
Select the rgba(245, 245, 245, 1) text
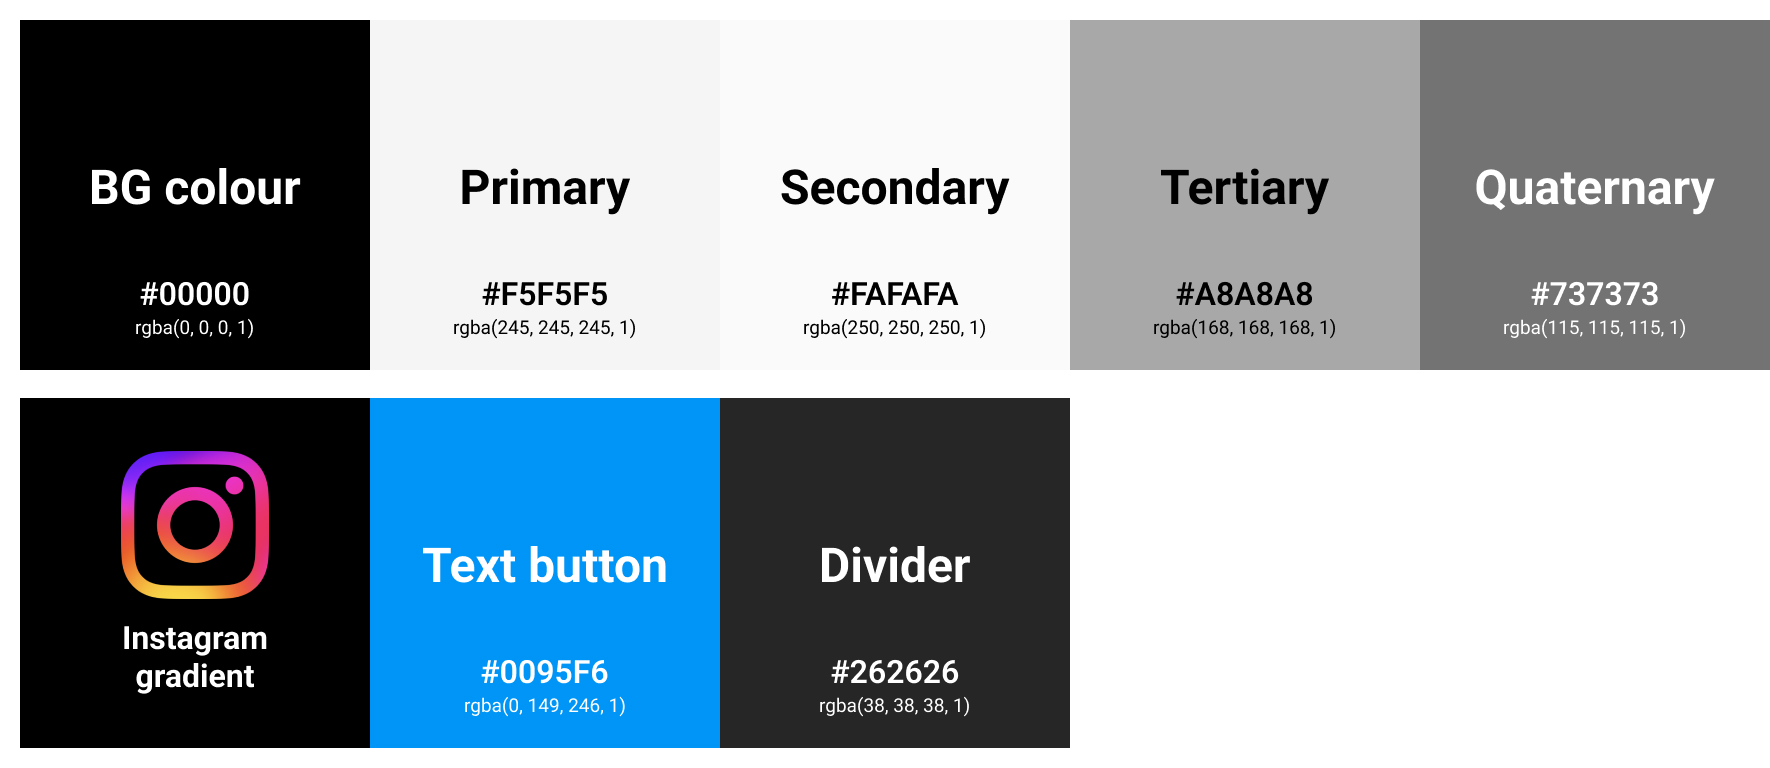tap(545, 328)
